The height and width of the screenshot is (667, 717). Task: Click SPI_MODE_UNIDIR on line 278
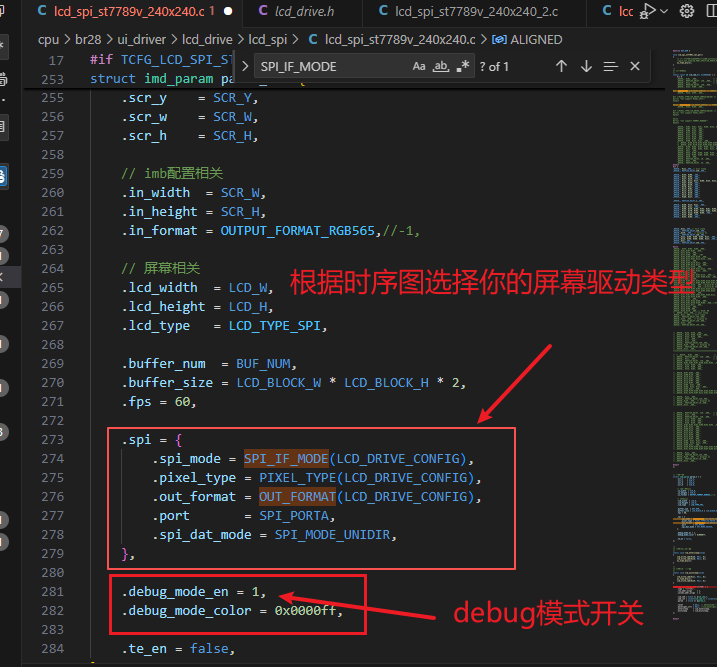point(332,534)
